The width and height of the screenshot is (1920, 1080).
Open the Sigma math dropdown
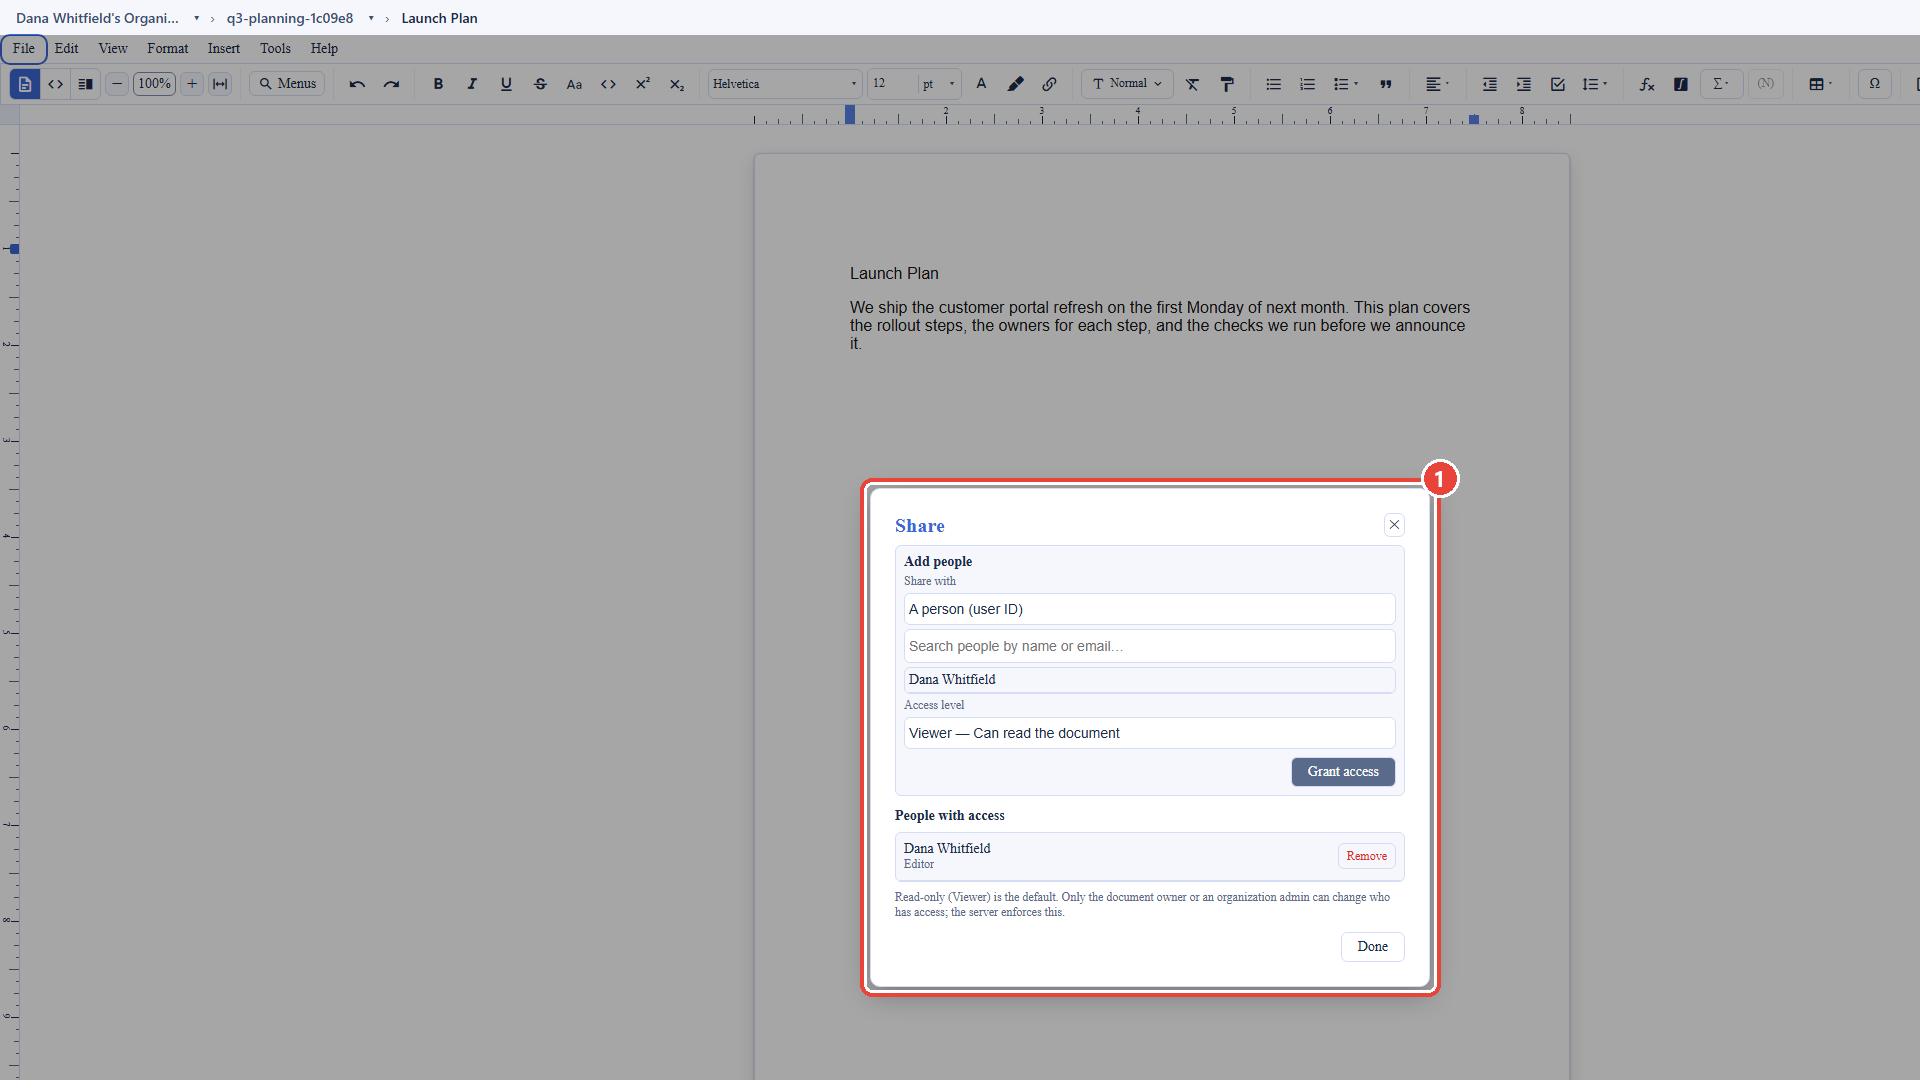[1721, 84]
